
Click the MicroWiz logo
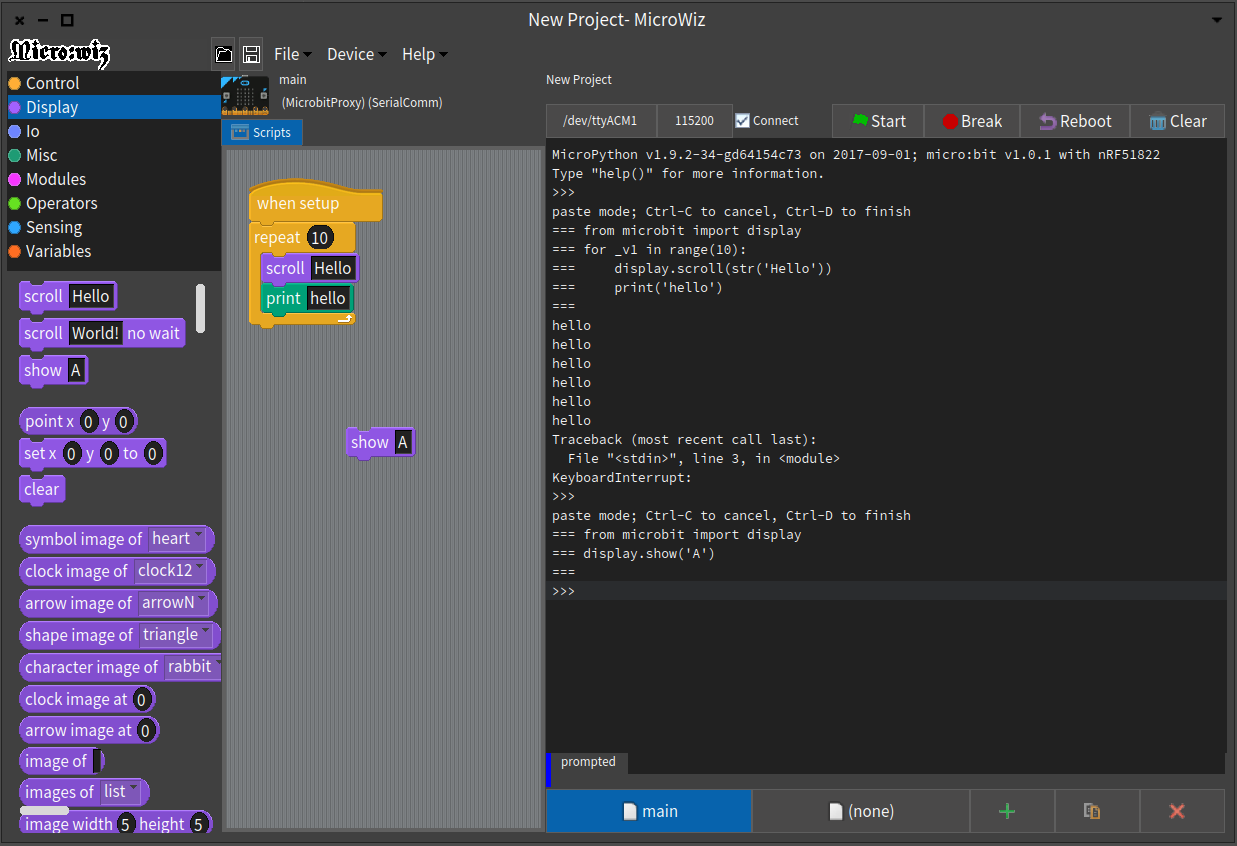60,52
